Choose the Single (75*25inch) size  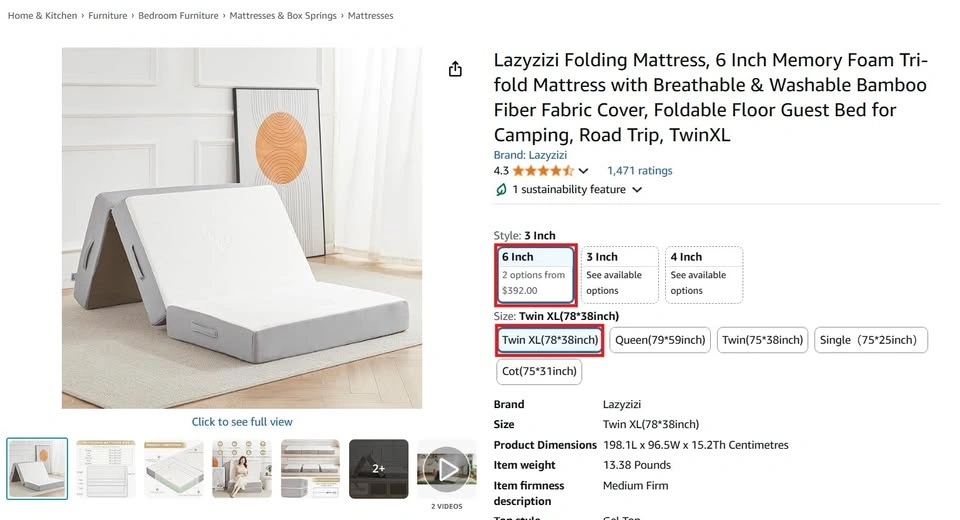[x=868, y=340]
